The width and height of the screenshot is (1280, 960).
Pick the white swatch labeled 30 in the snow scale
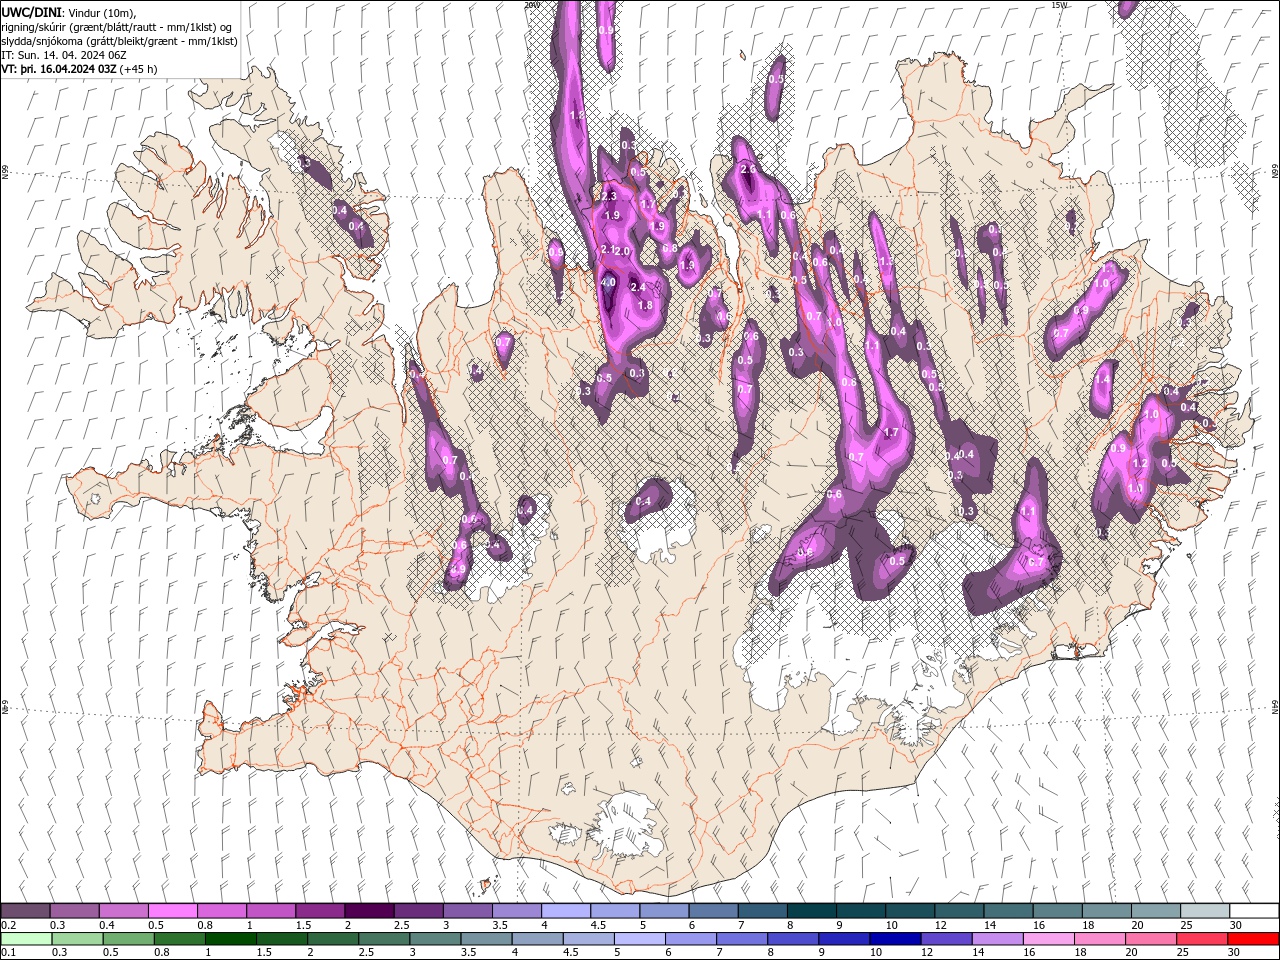click(x=1254, y=911)
